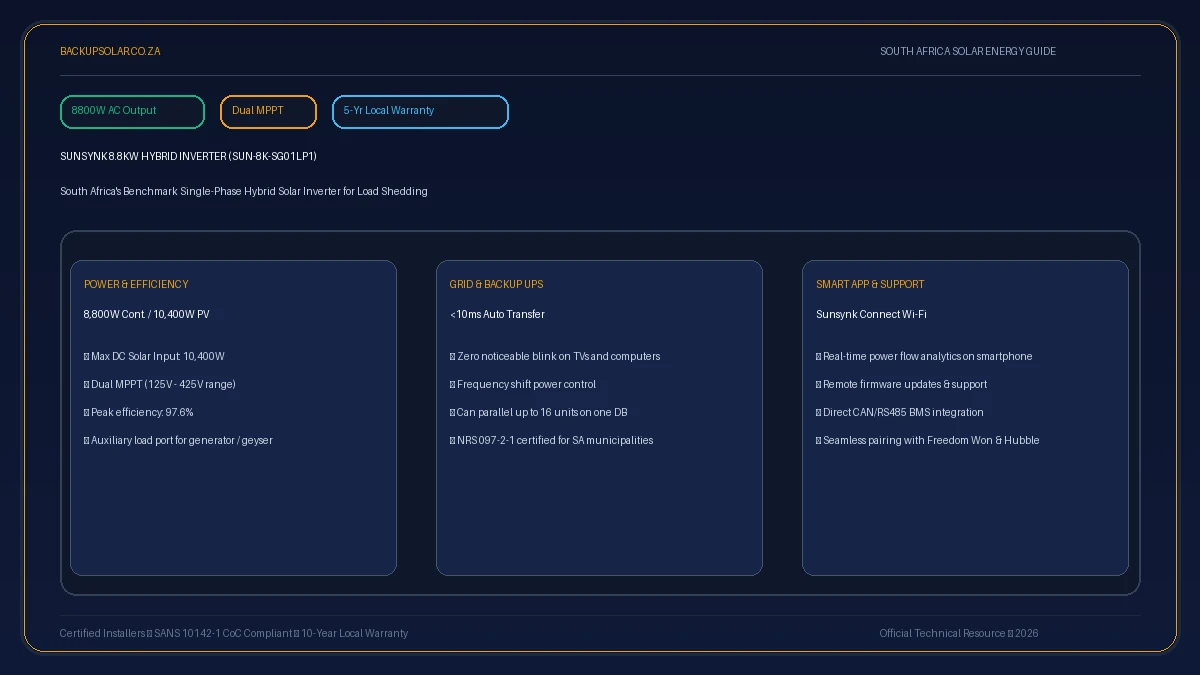Screen dimensions: 1200x675
Task: Select the 5-Yr Local Warranty badge
Action: 420,112
